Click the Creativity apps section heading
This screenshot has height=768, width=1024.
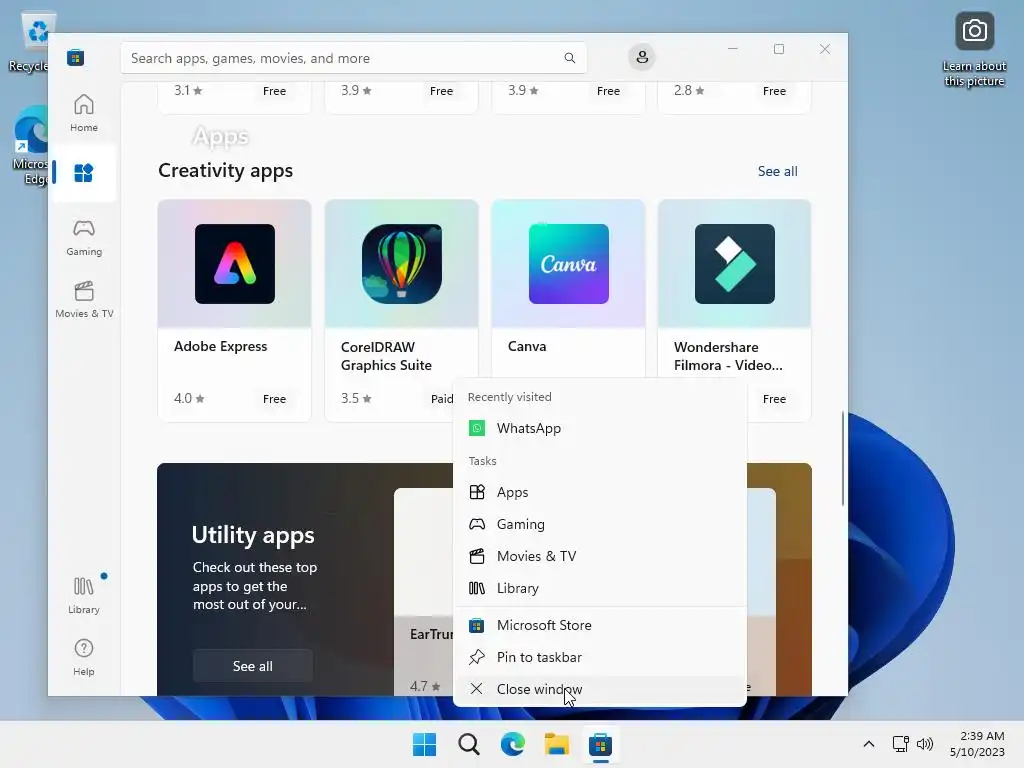point(225,170)
